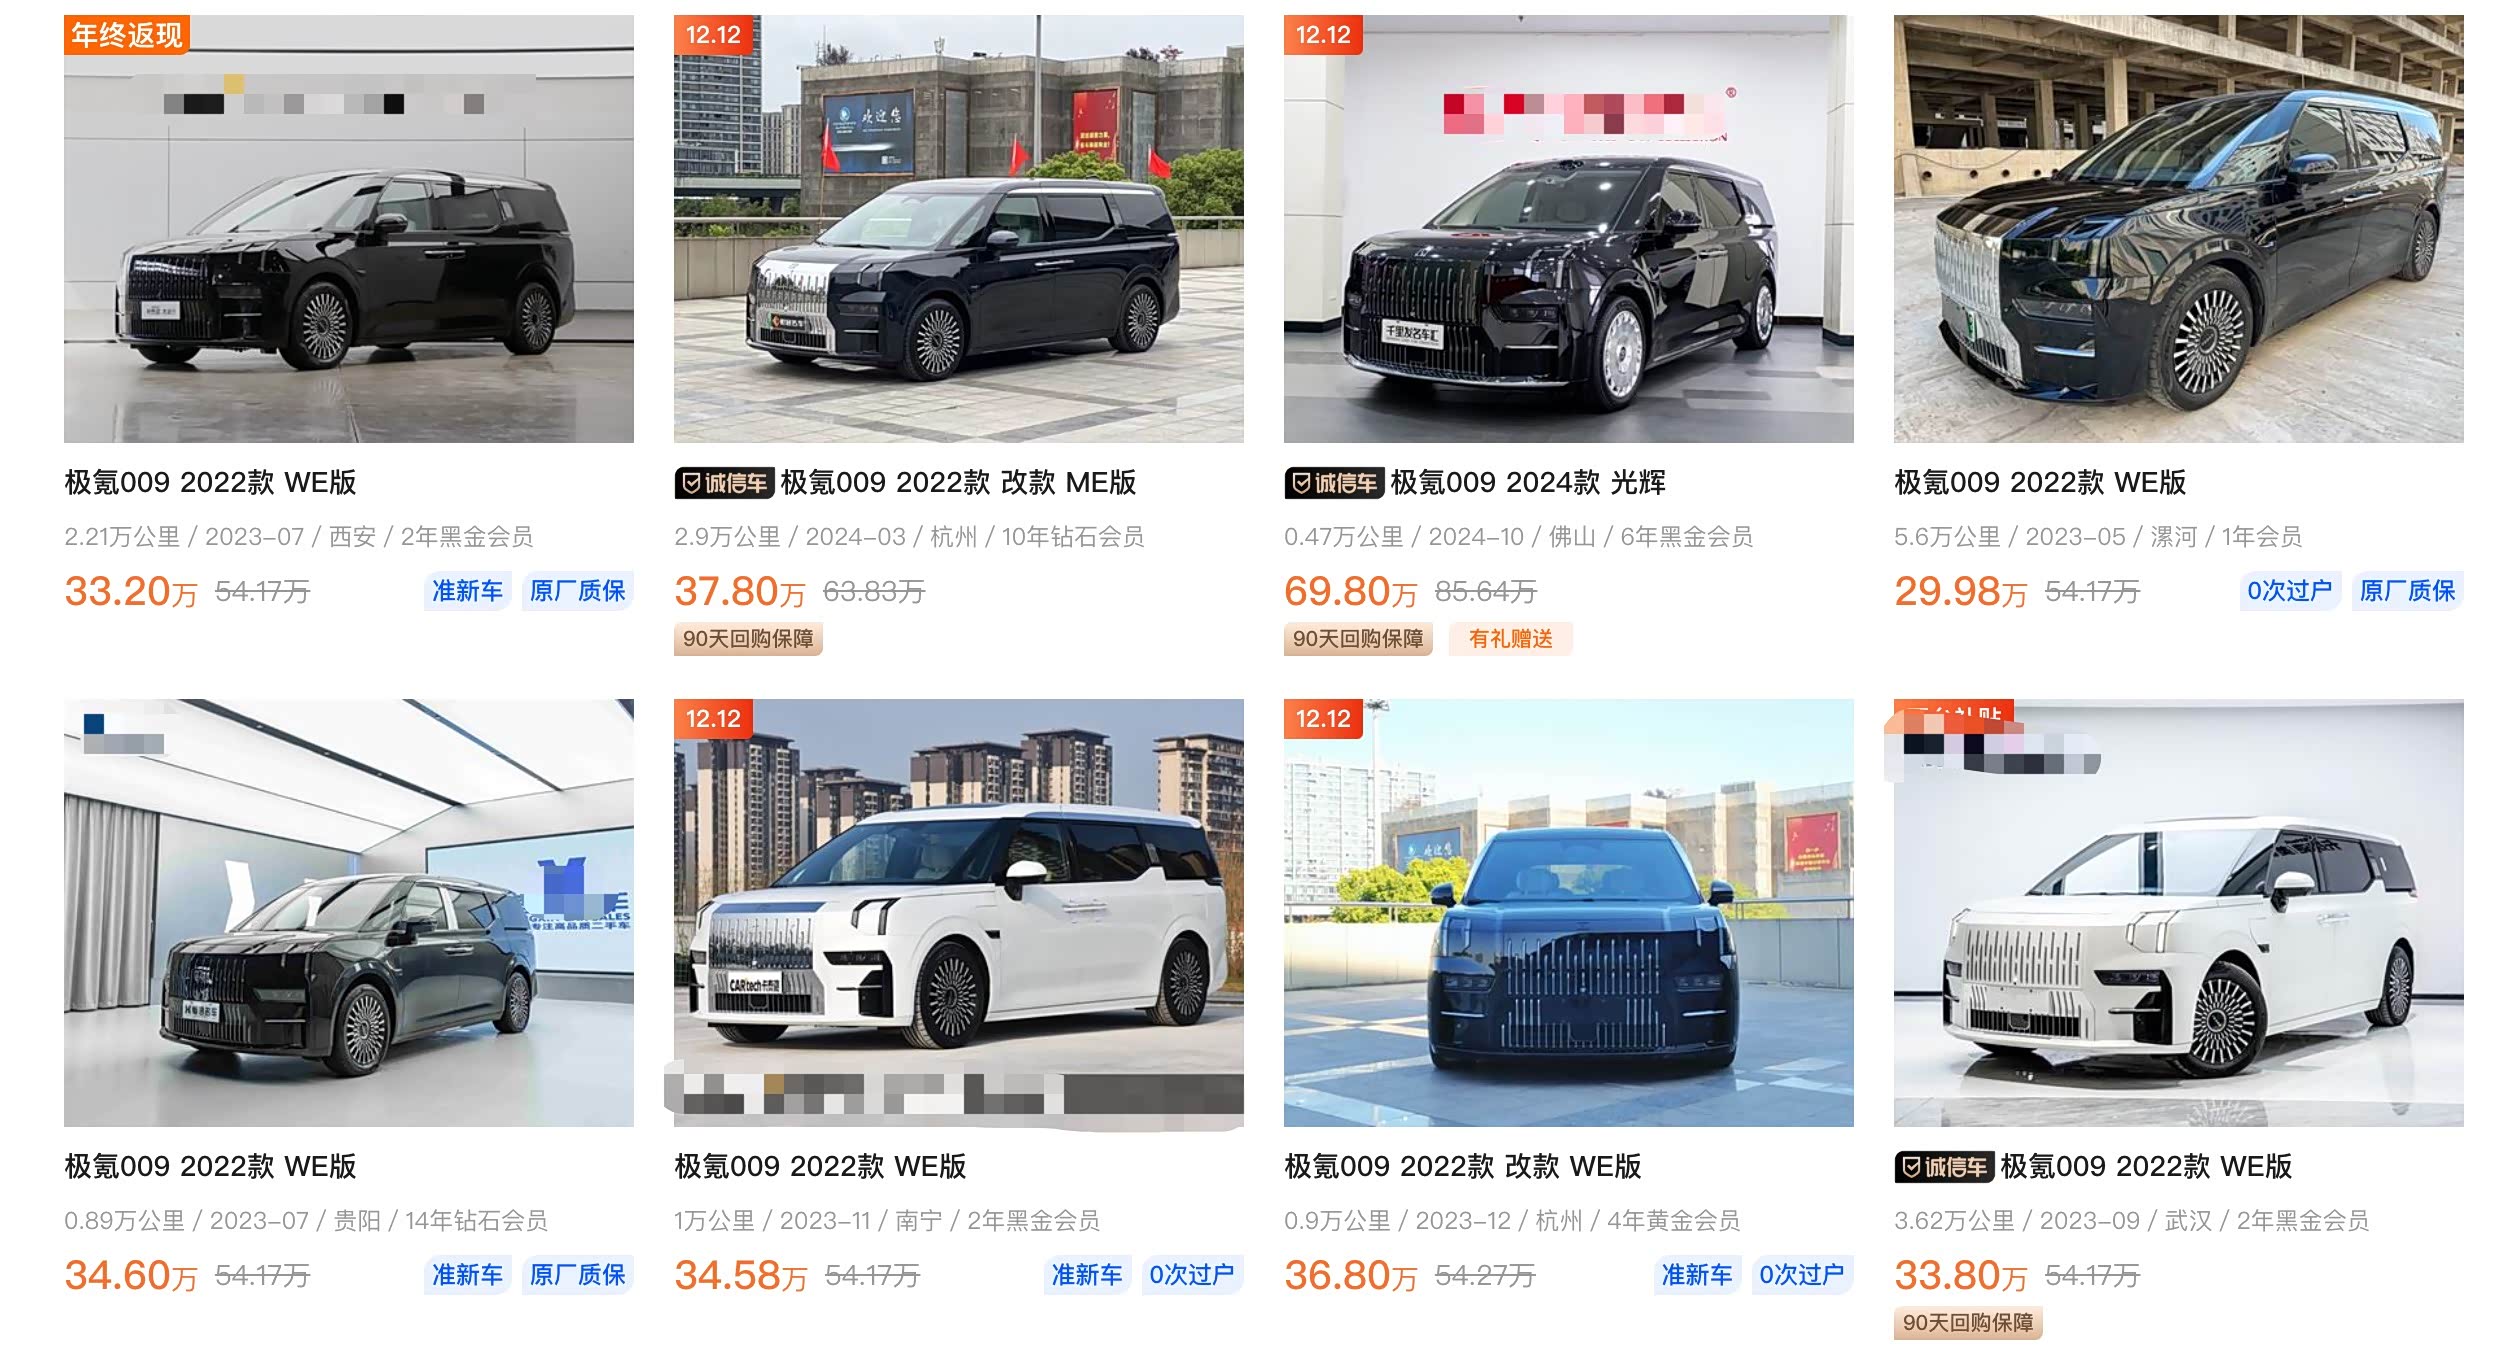Click 0次过户 tag on 36.80万 listing
Image resolution: width=2496 pixels, height=1352 pixels.
(1801, 1275)
